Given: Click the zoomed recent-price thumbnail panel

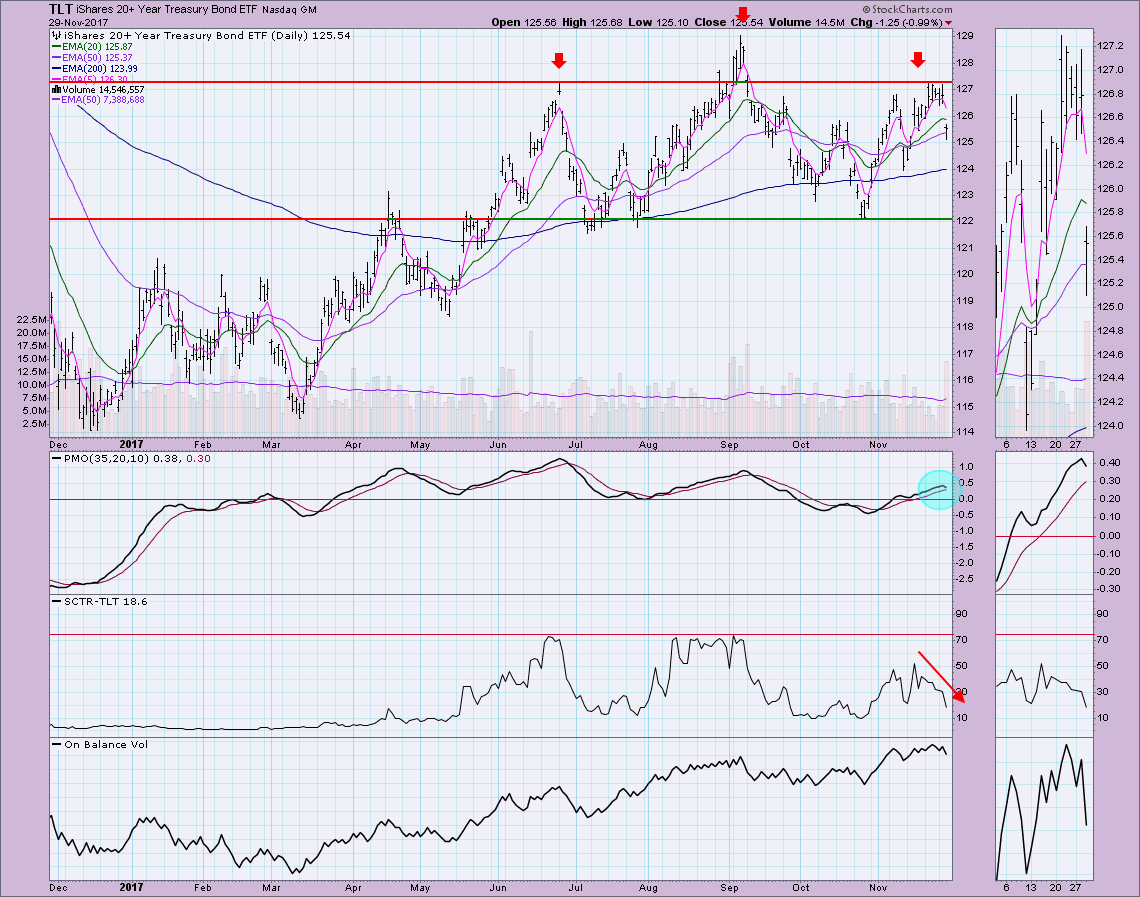Looking at the screenshot, I should pyautogui.click(x=1043, y=233).
